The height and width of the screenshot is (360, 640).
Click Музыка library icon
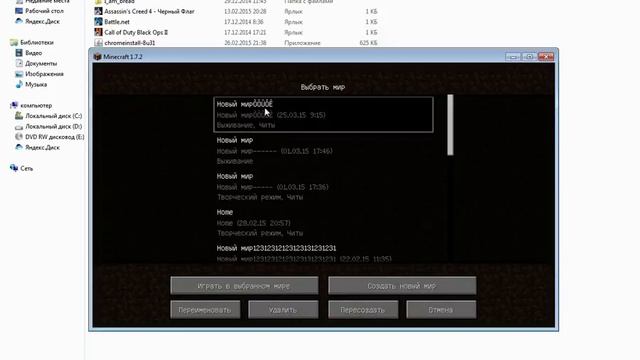click(x=19, y=84)
